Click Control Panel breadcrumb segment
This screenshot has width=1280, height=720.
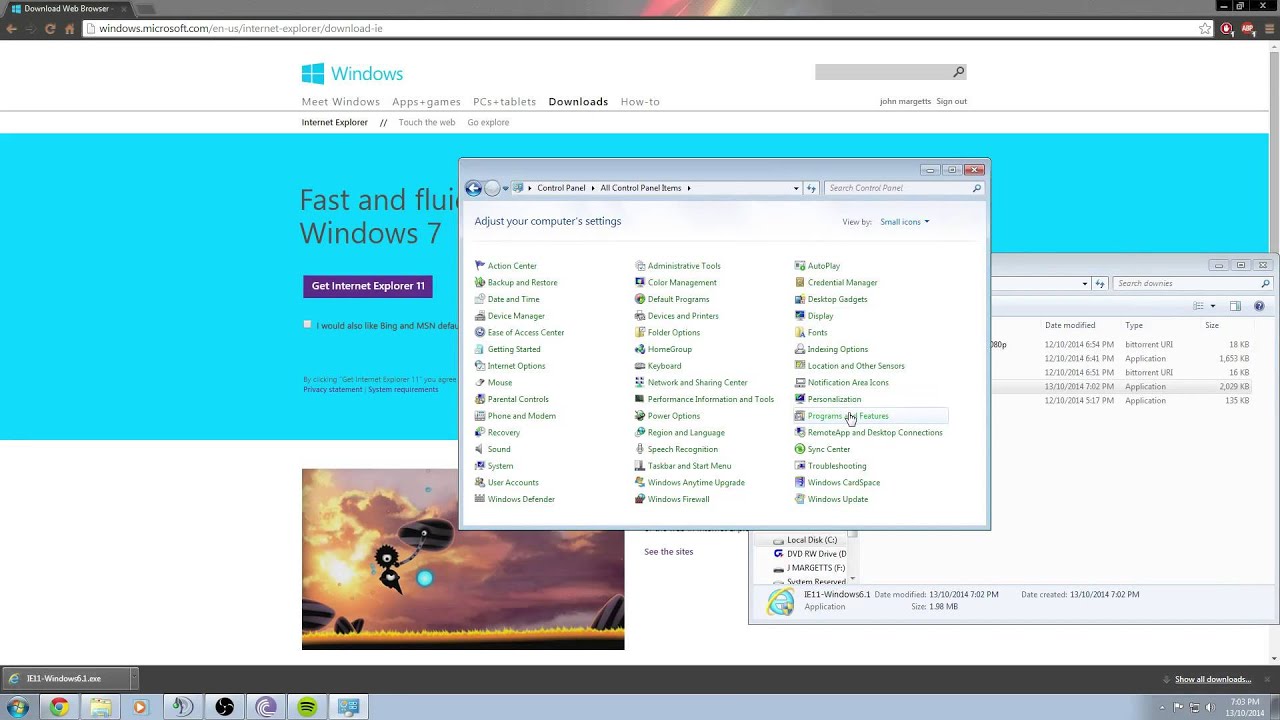click(561, 188)
